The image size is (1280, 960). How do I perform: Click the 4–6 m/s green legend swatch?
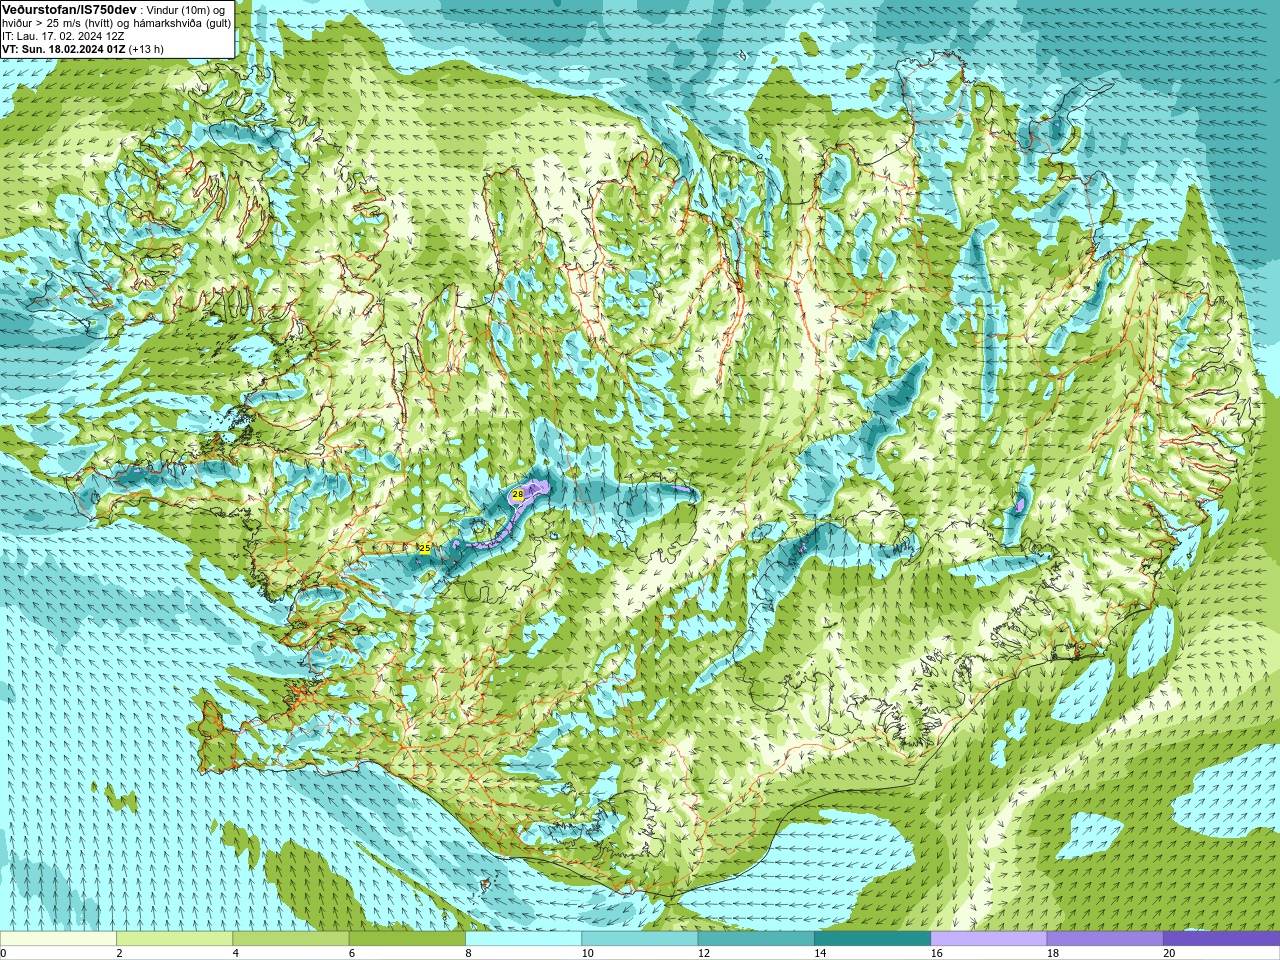[290, 939]
